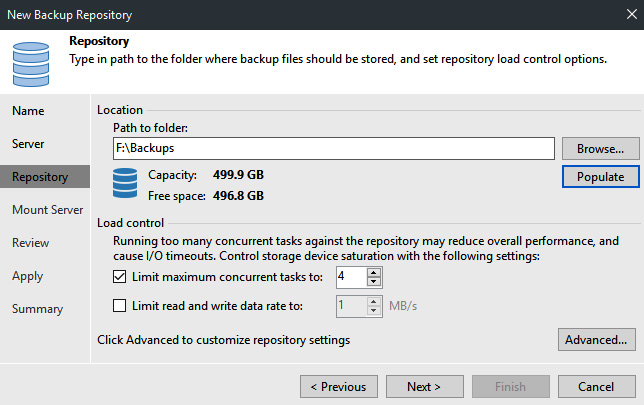The height and width of the screenshot is (405, 644).
Task: Decrease concurrent tasks with down arrow
Action: pyautogui.click(x=373, y=281)
